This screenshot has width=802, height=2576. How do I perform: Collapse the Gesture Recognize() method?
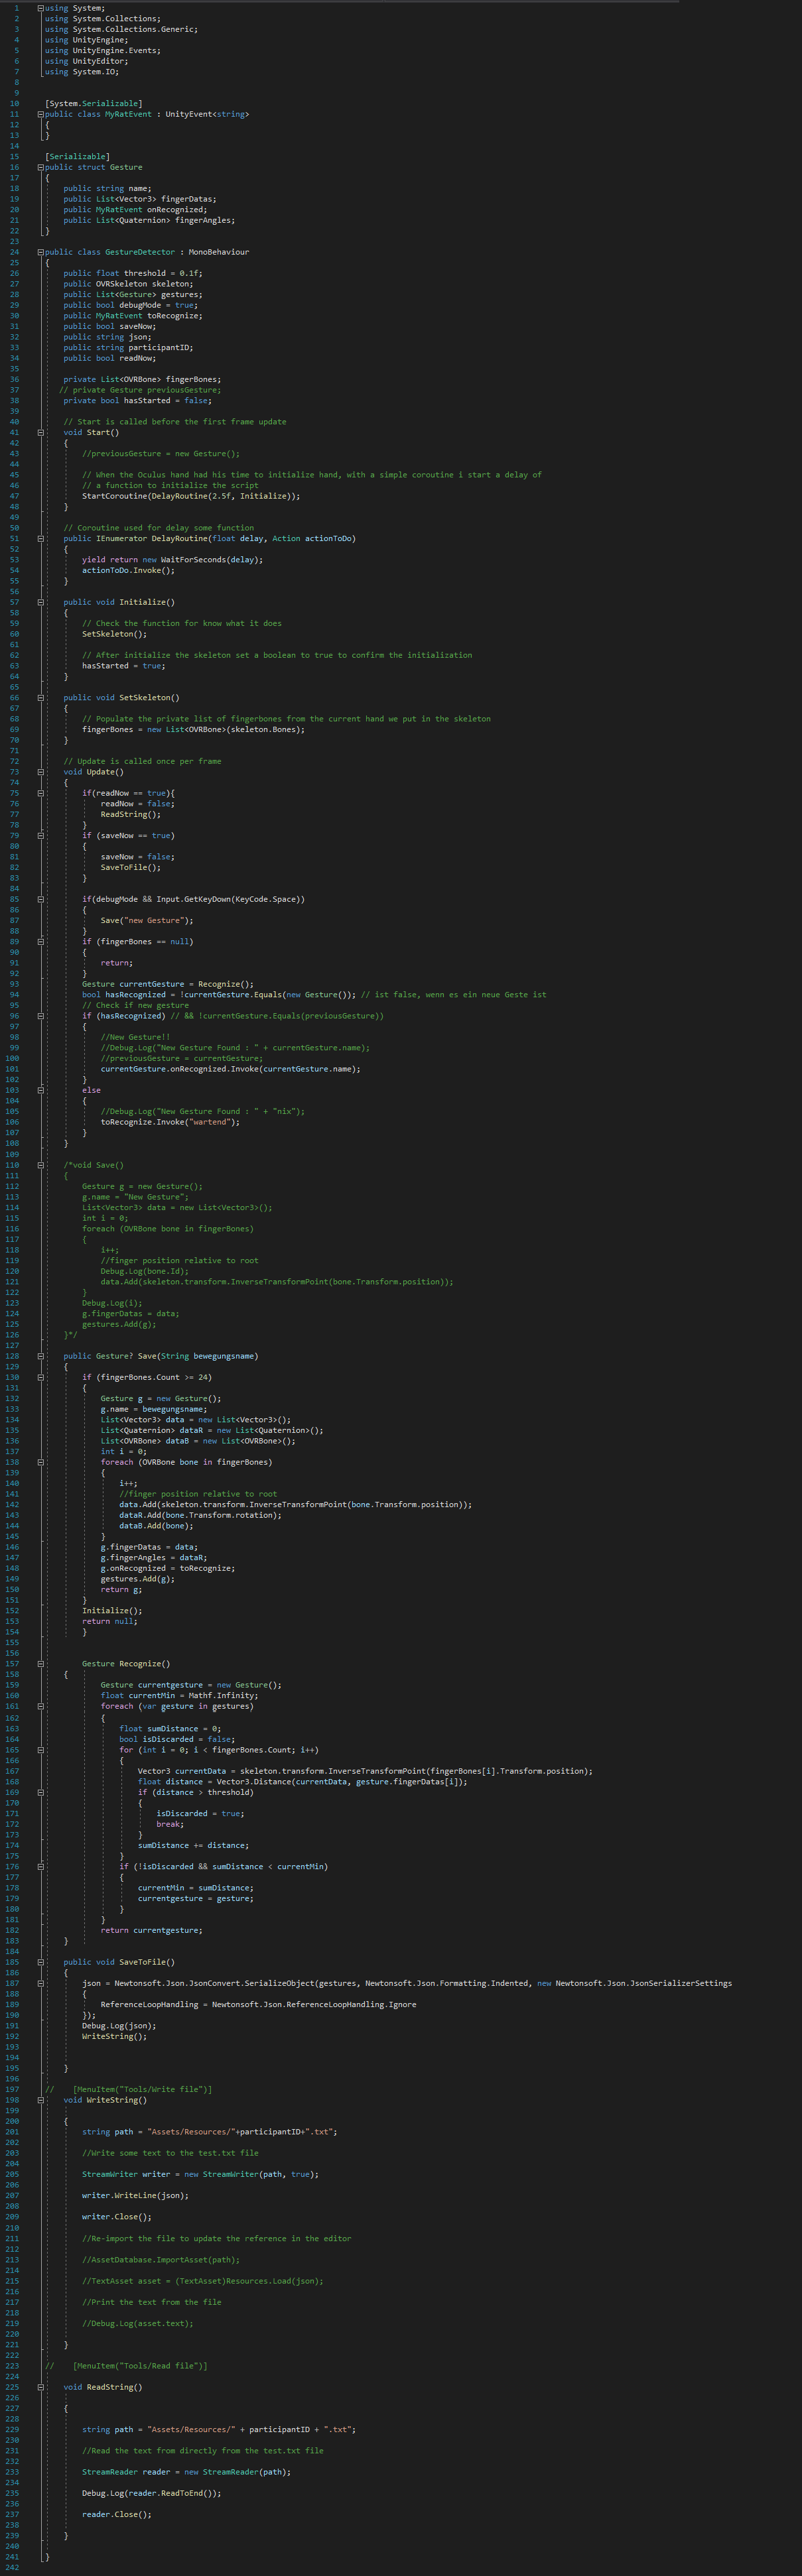pos(41,1664)
